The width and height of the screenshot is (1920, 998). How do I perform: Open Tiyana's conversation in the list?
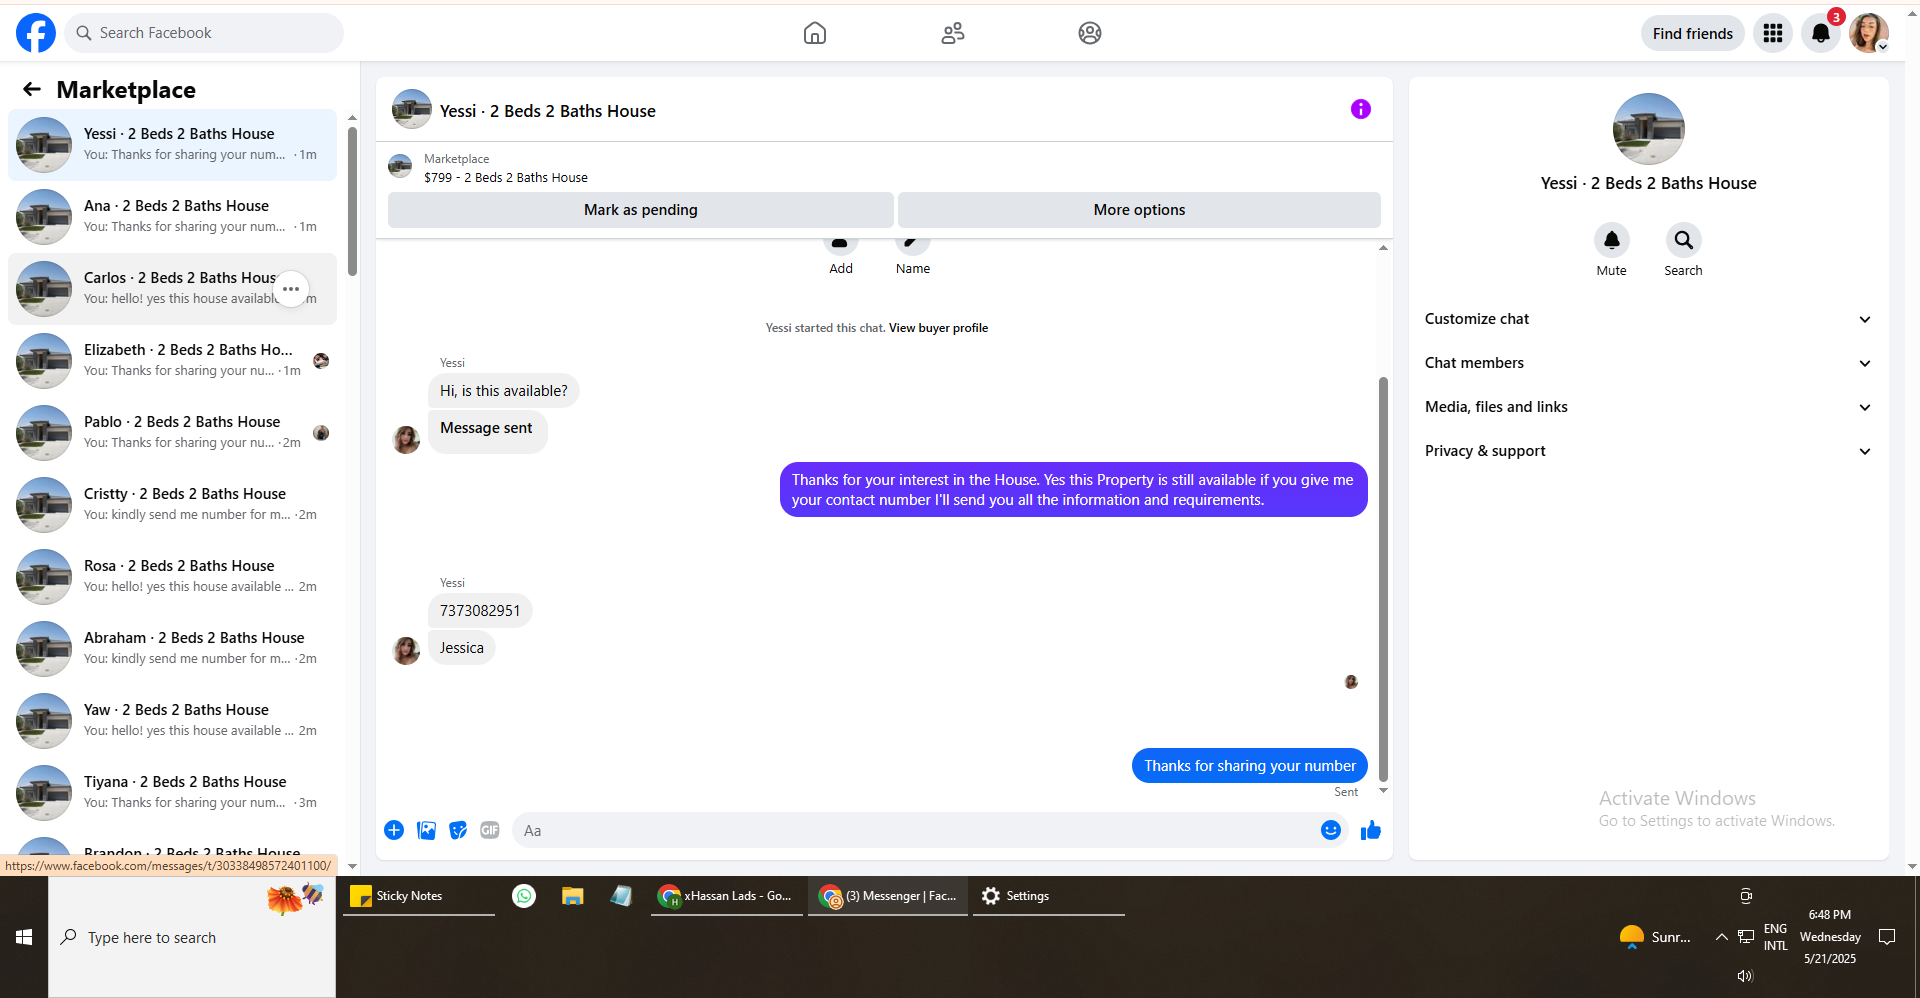172,793
